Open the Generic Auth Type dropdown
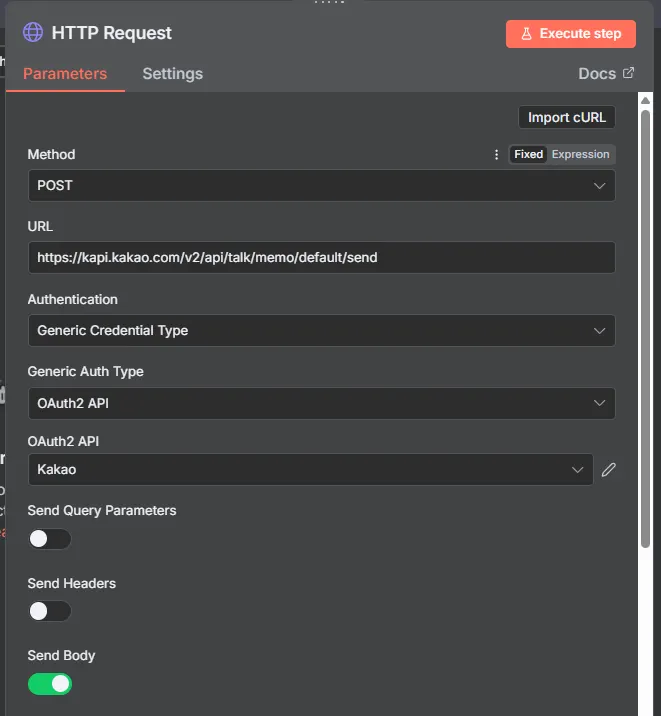The height and width of the screenshot is (716, 661). [x=320, y=403]
